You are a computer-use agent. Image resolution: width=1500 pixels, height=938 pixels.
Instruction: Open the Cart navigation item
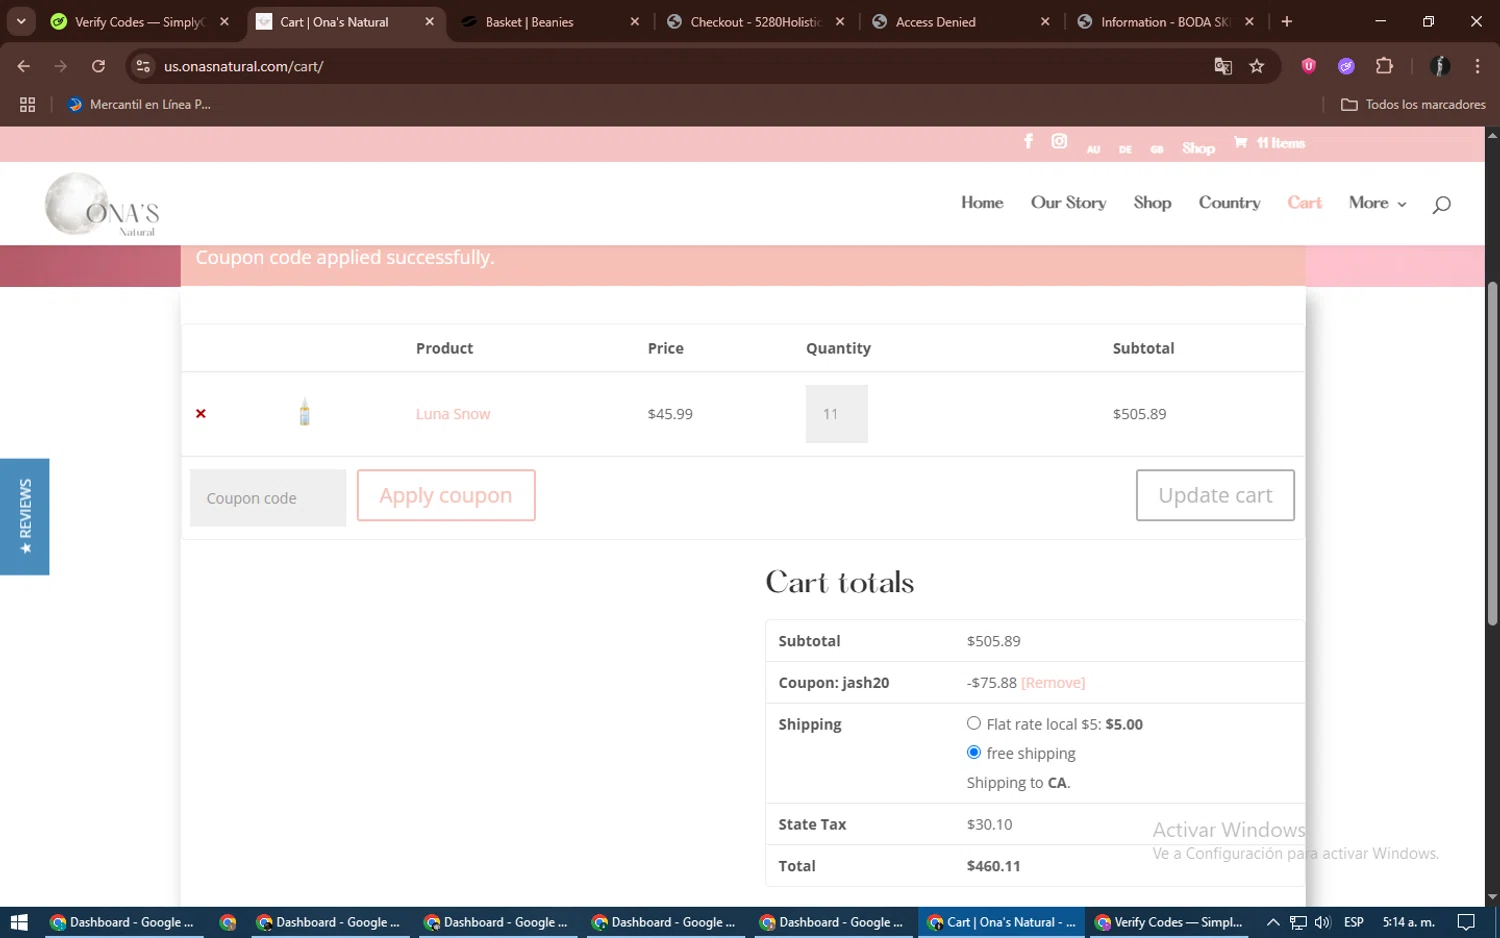(x=1304, y=202)
